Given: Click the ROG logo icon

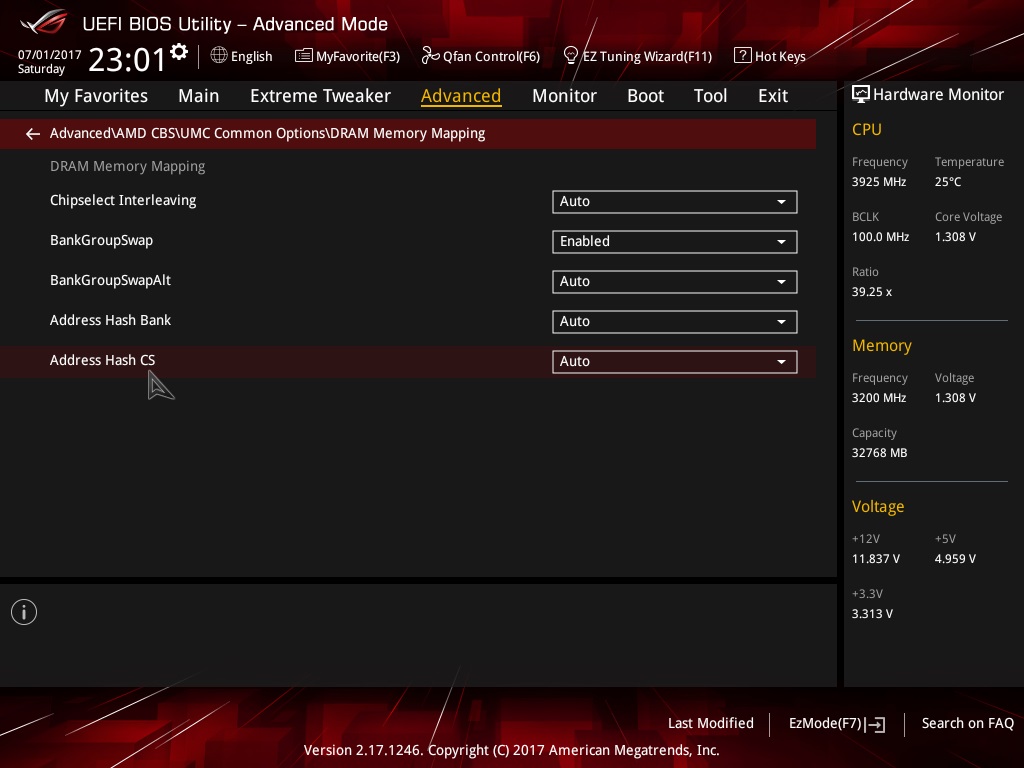Looking at the screenshot, I should click(x=44, y=22).
